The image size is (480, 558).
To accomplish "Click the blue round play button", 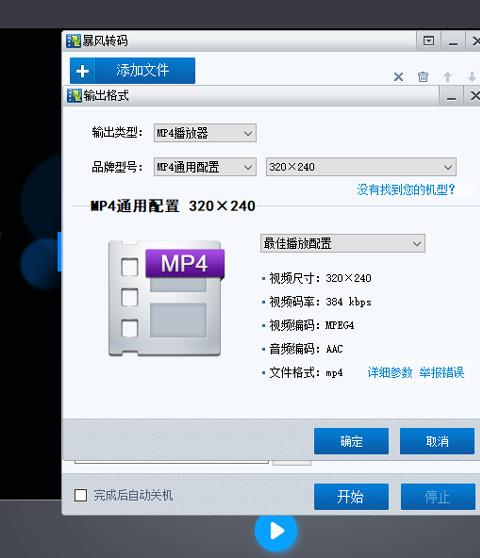I will pyautogui.click(x=276, y=531).
